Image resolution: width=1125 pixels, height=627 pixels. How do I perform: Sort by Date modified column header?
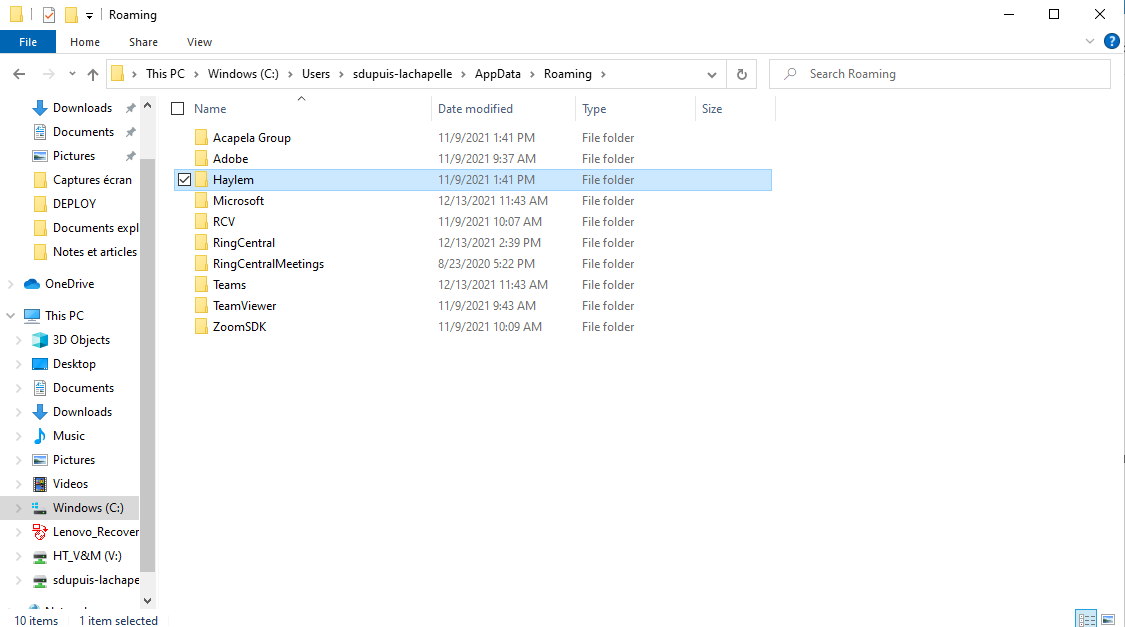(475, 109)
